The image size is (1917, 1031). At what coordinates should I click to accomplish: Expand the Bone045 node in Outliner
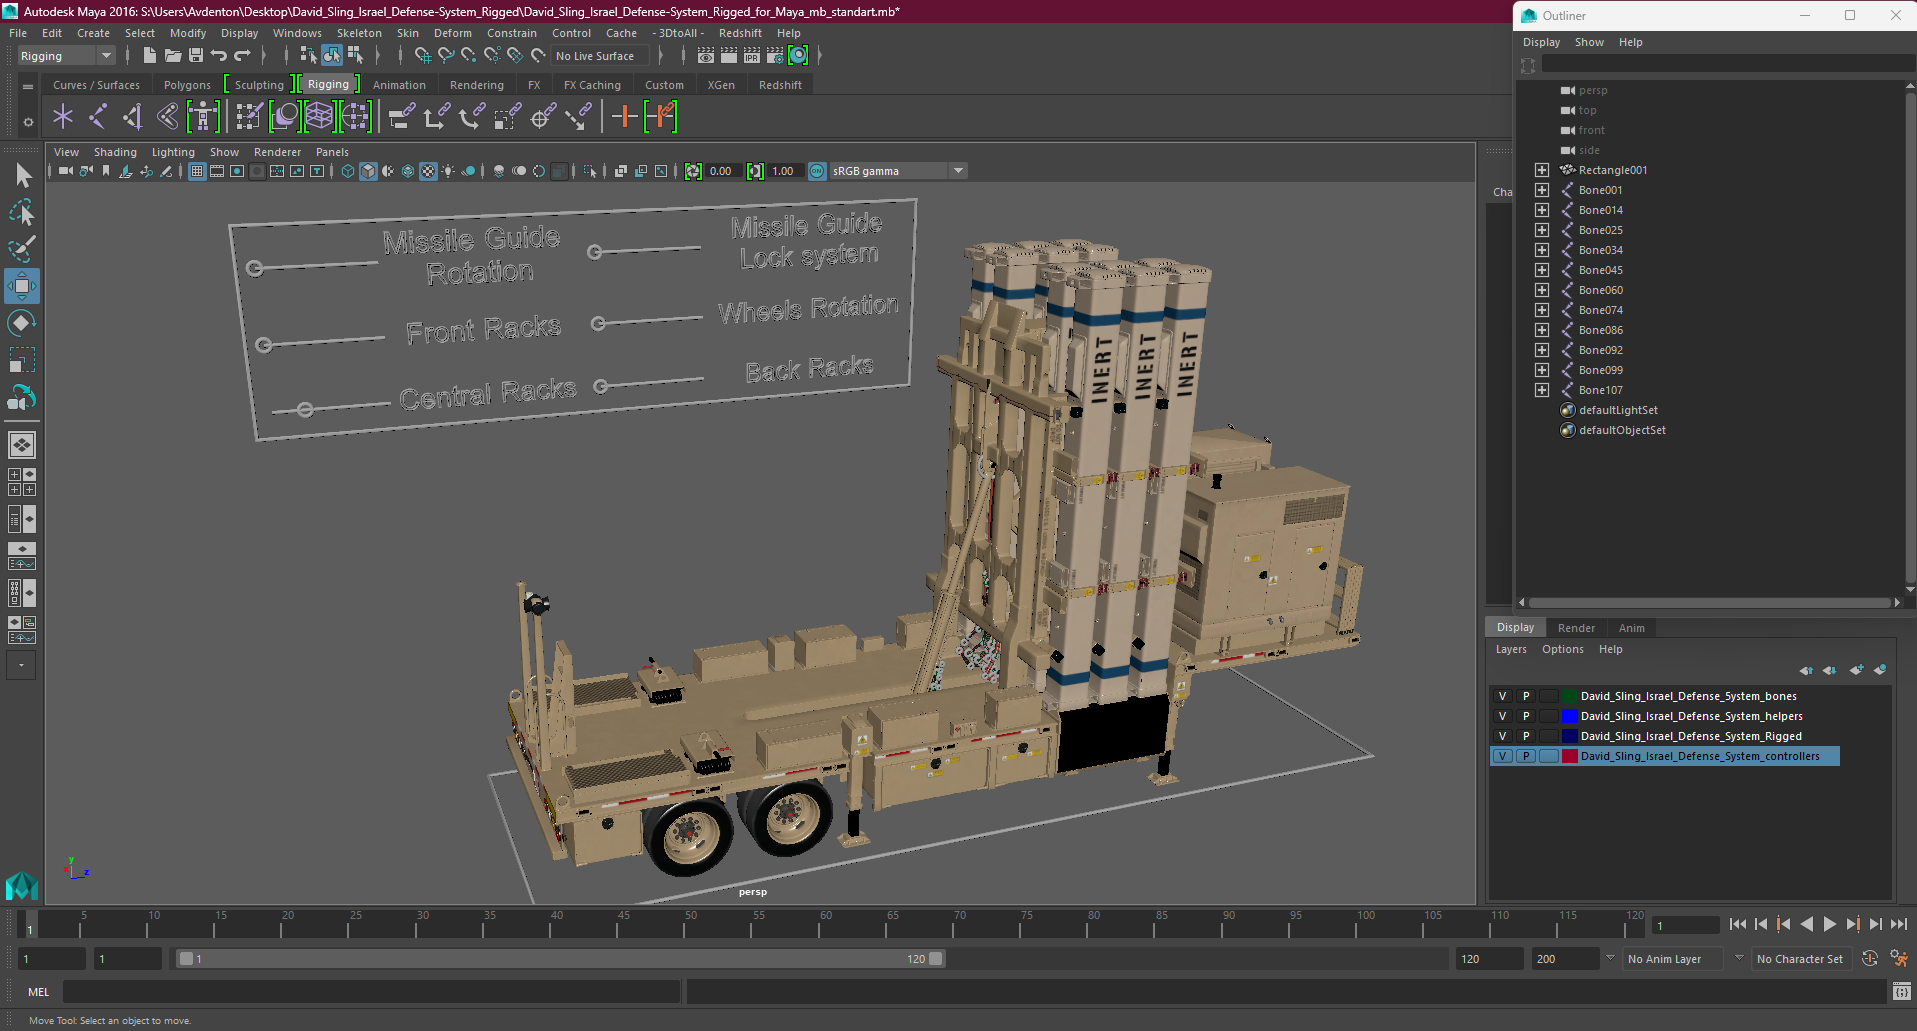[1542, 270]
